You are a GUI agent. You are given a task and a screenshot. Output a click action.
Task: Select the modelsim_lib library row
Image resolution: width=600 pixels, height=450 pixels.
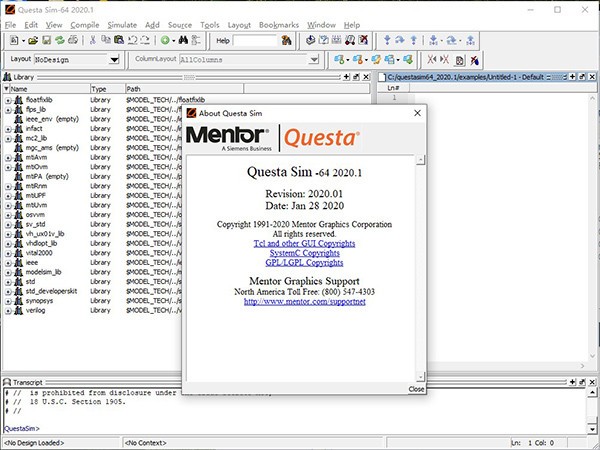(45, 271)
